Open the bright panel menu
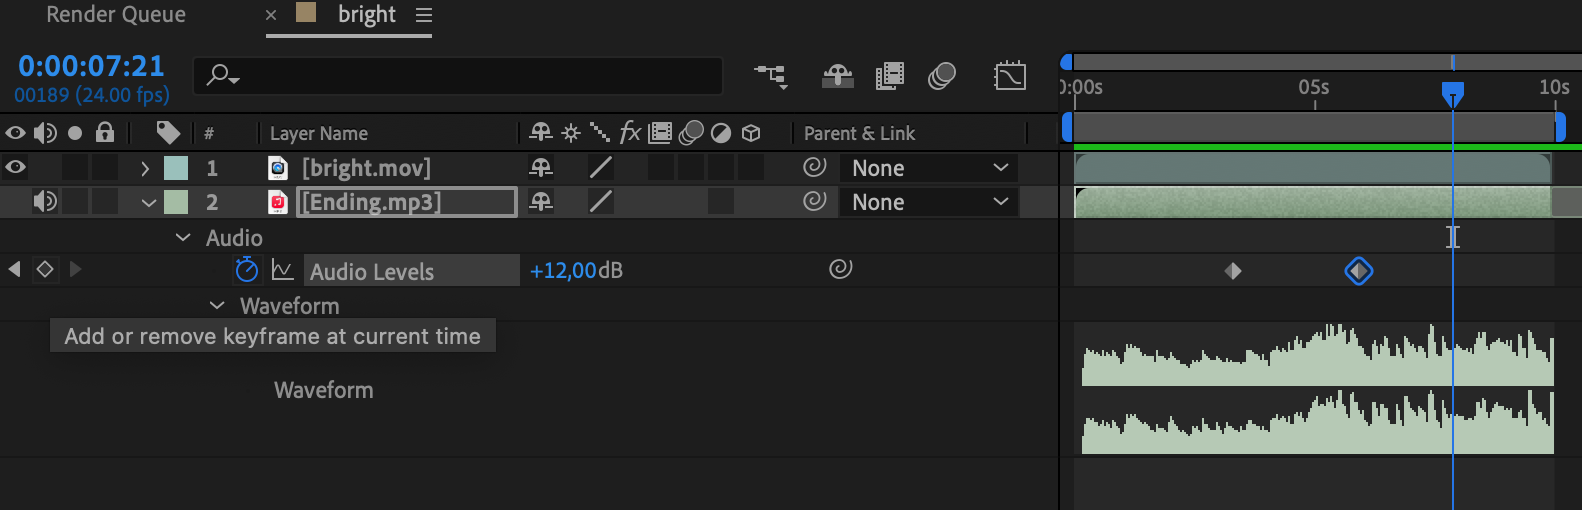Screen dimensions: 1582x510 pyautogui.click(x=424, y=16)
